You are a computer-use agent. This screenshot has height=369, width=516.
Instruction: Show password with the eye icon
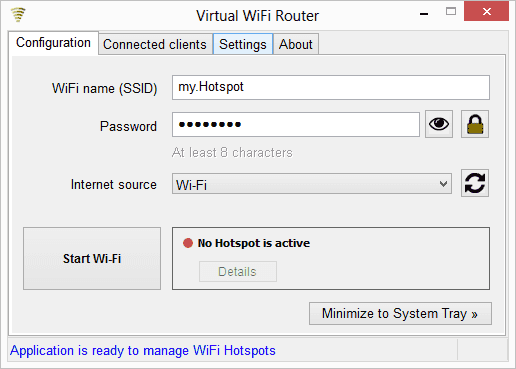(439, 124)
